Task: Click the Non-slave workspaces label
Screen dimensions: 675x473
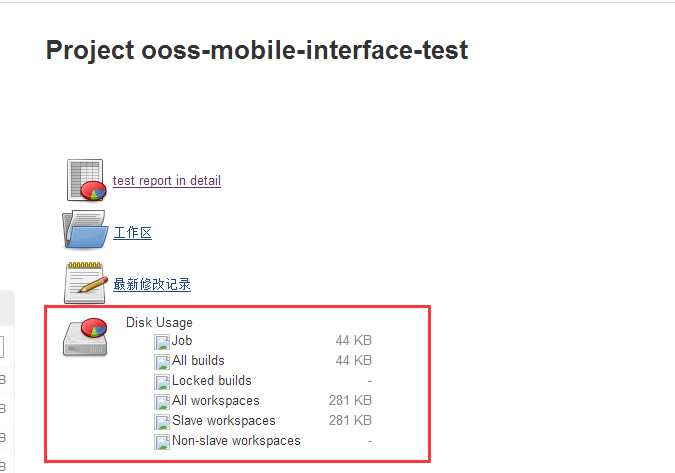Action: coord(236,441)
